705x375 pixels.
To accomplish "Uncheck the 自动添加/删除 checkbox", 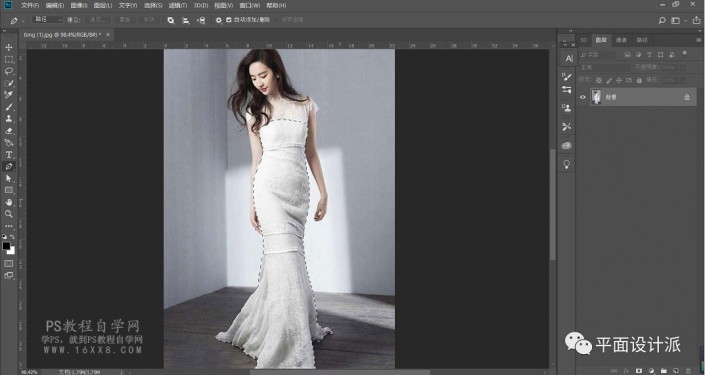I will (x=229, y=20).
